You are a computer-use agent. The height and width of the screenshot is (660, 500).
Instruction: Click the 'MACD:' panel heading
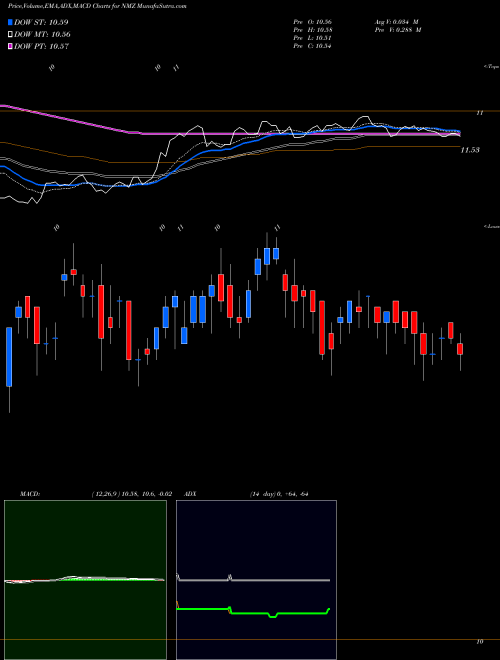30,494
